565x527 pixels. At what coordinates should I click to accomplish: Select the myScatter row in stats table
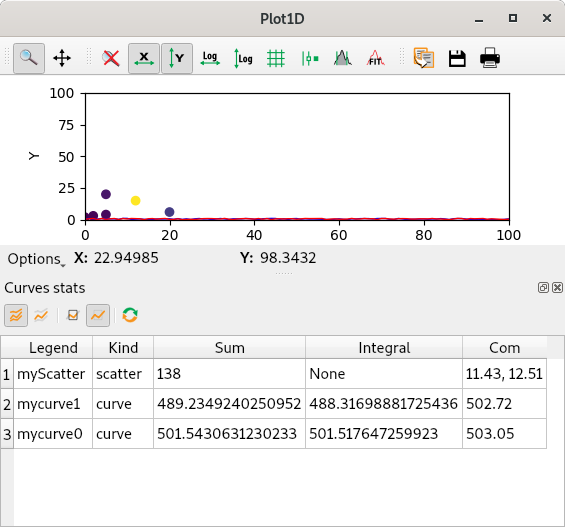coord(273,374)
